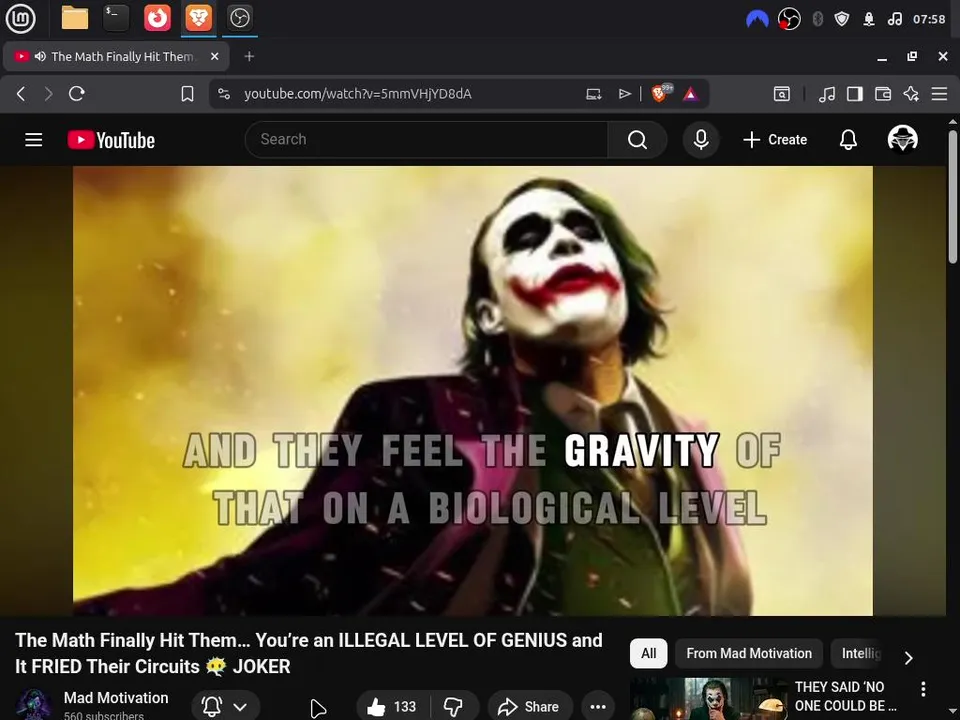Reload the YouTube page

click(x=77, y=94)
